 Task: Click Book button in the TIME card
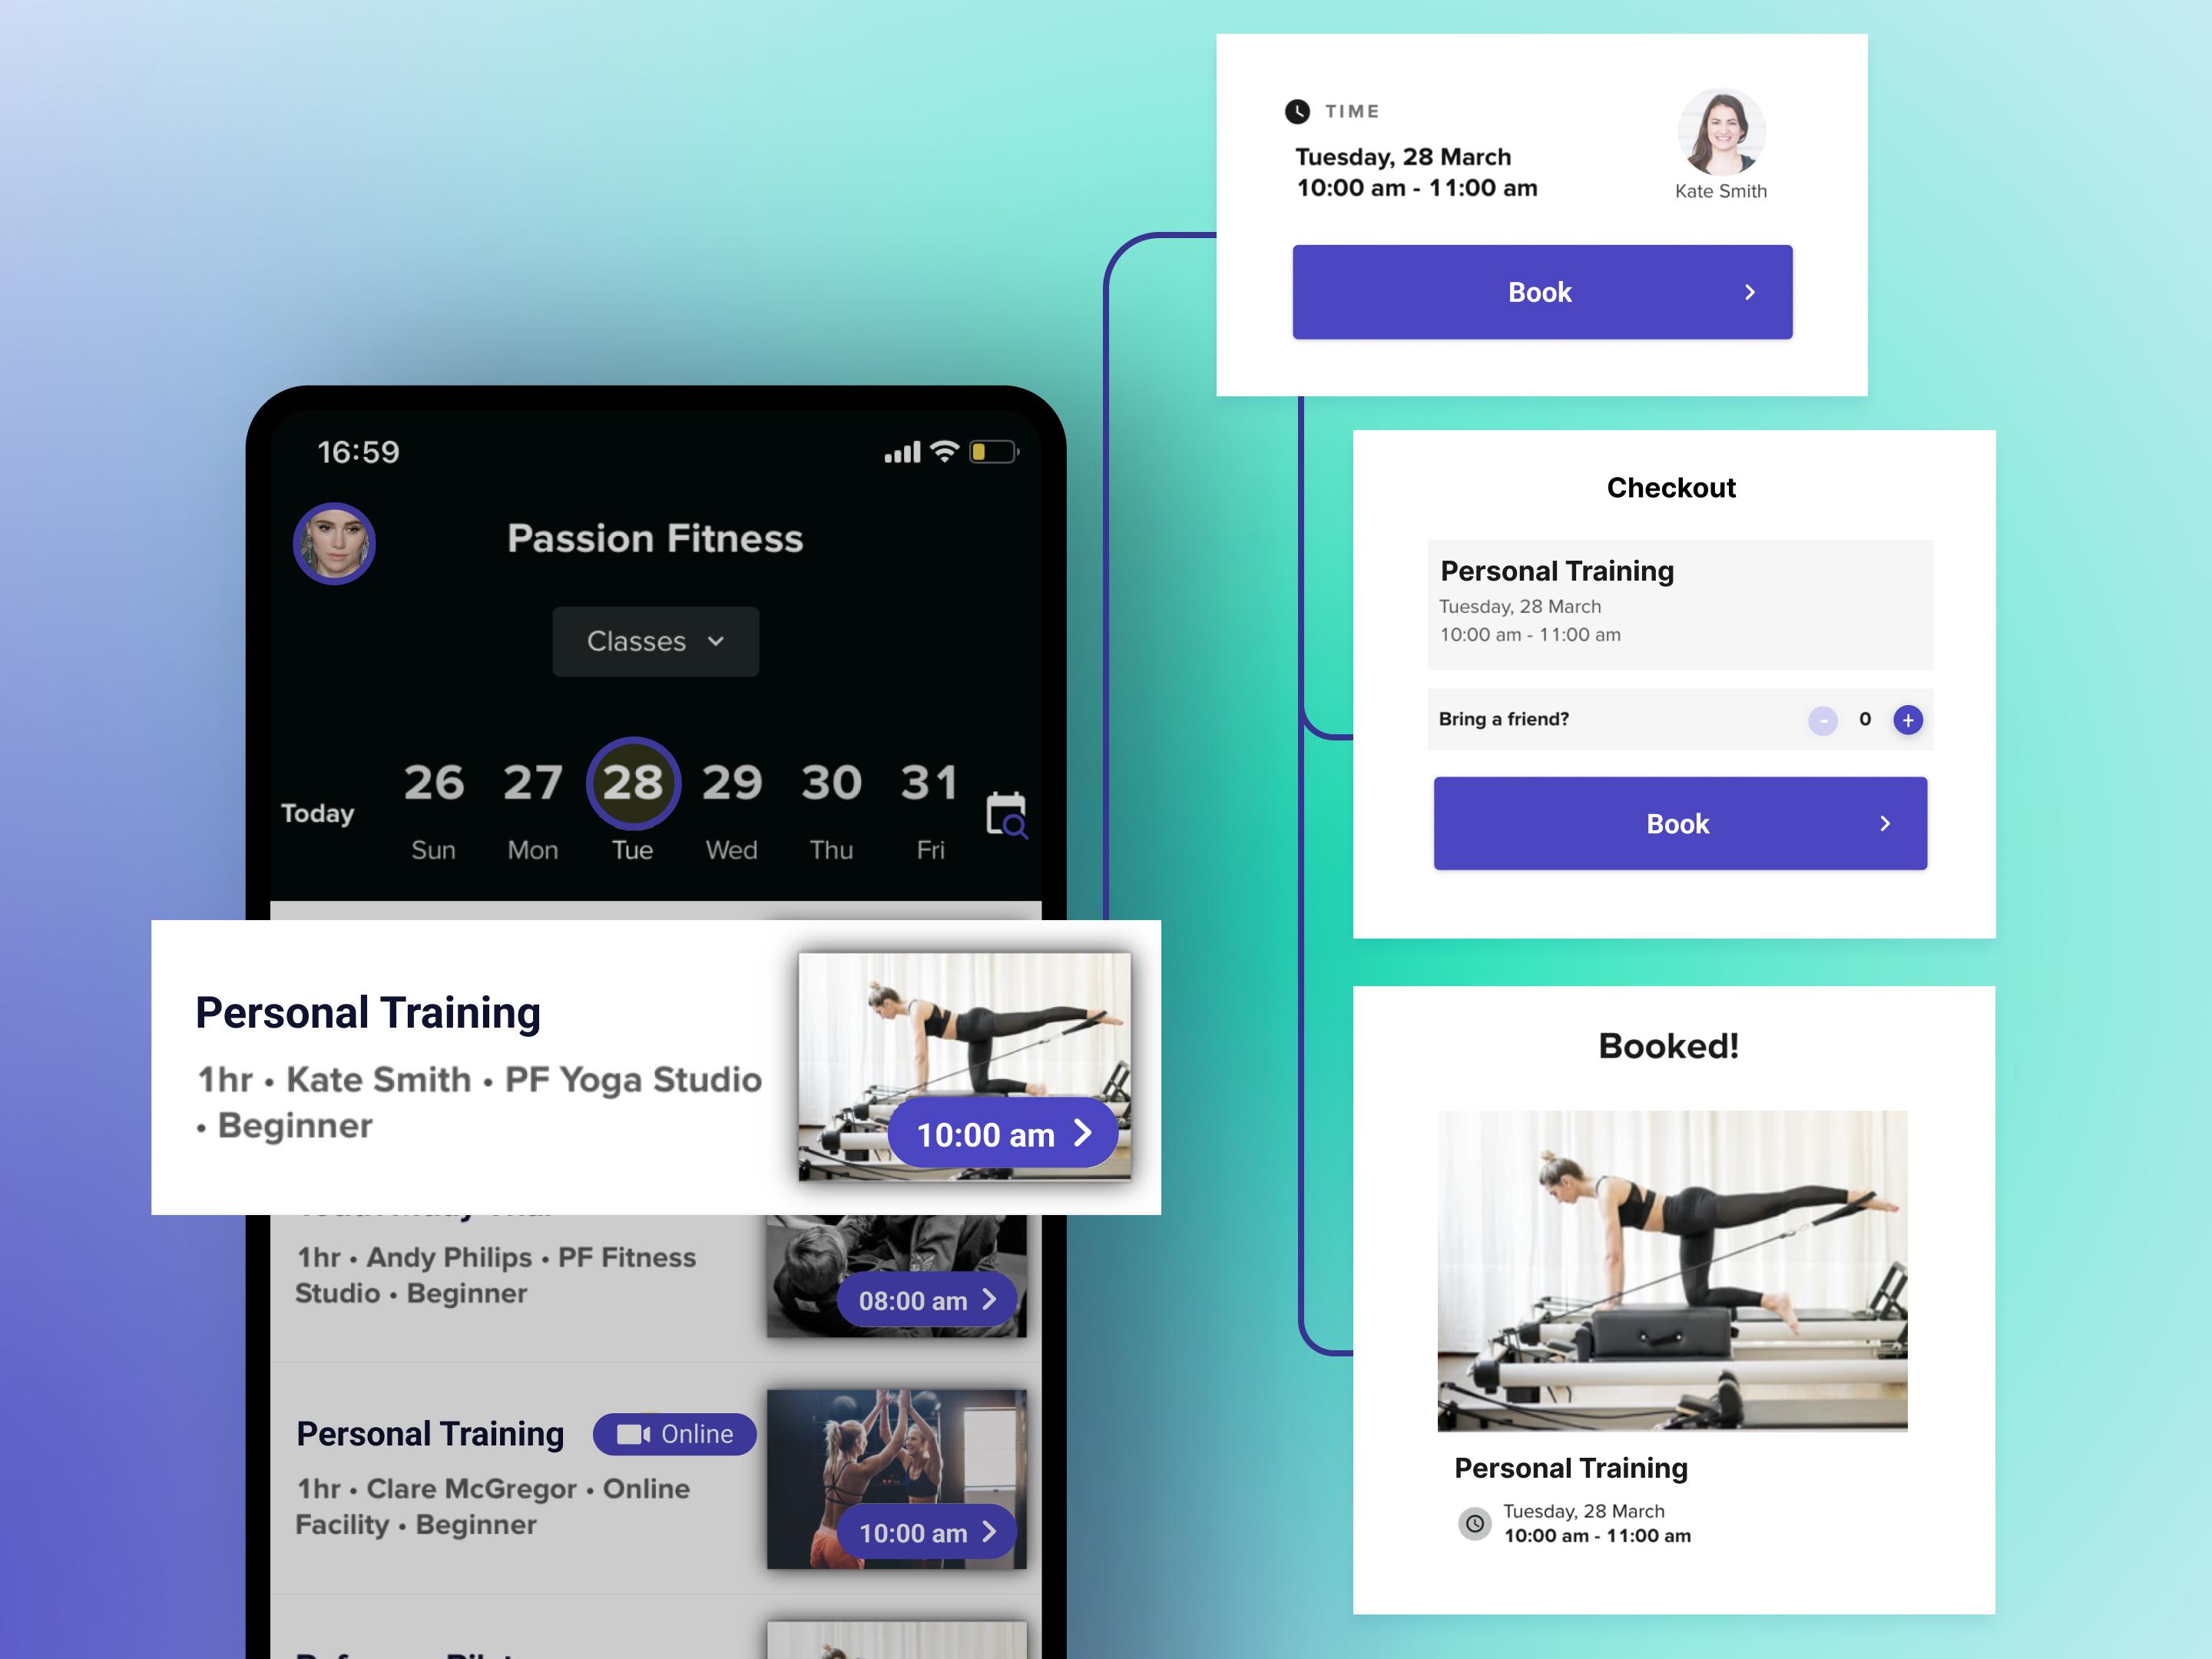coord(1541,293)
